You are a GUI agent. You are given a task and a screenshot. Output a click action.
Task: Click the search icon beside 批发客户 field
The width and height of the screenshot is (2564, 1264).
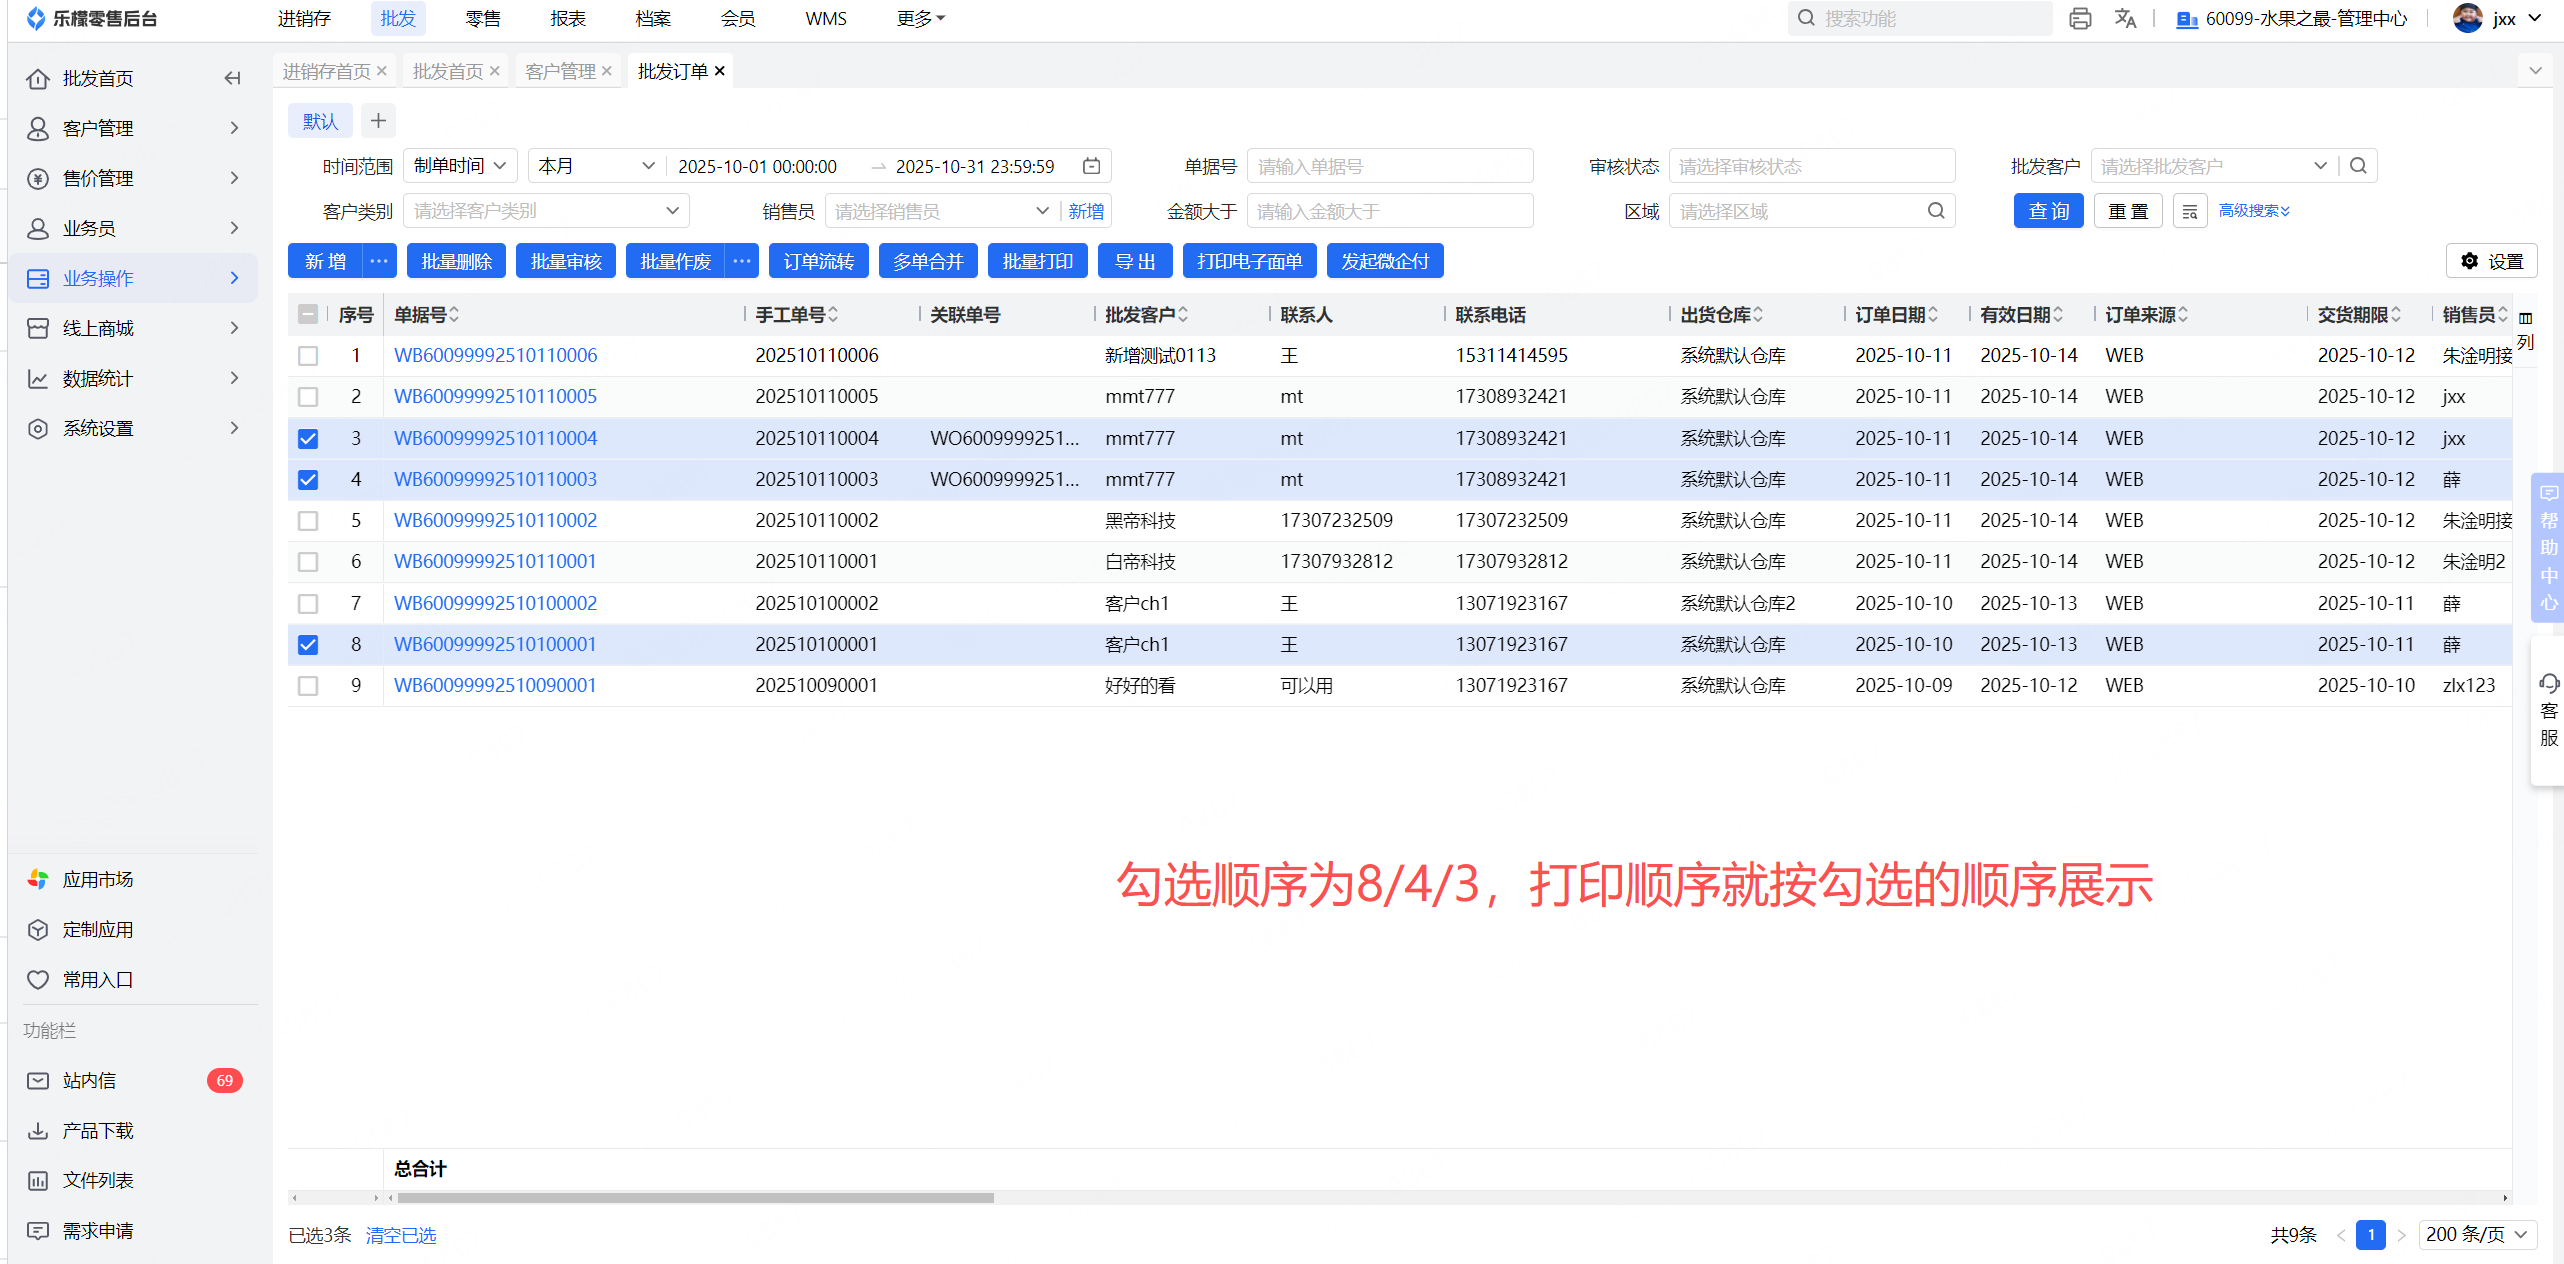[2358, 166]
